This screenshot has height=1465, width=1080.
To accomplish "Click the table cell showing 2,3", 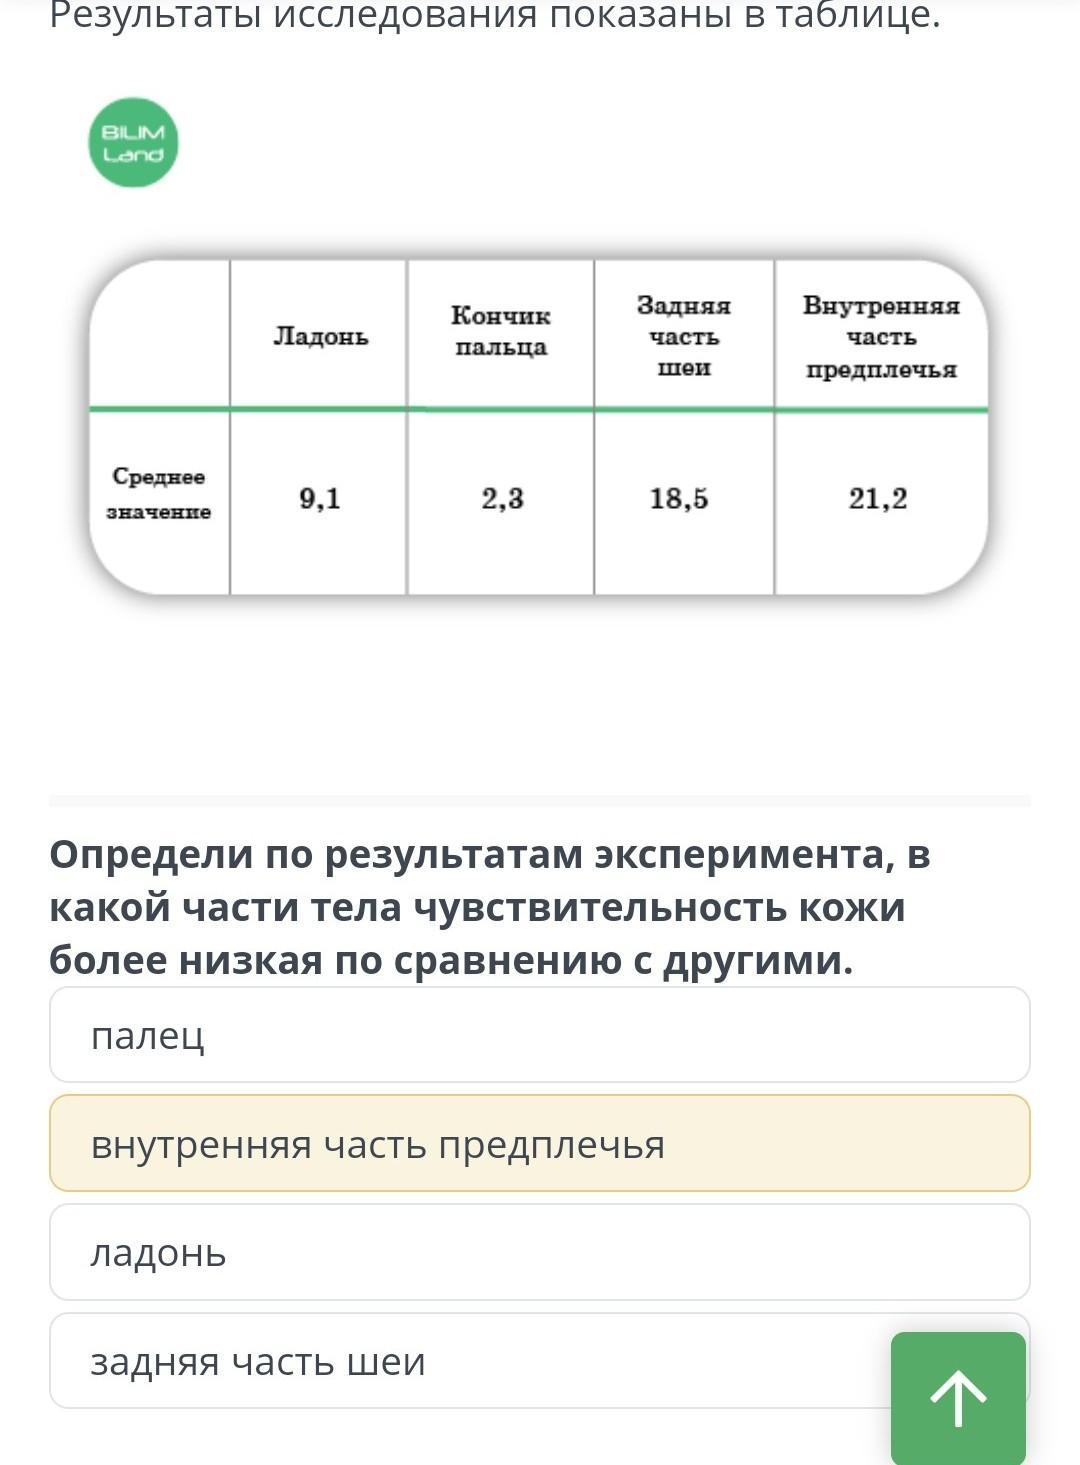I will (x=501, y=498).
